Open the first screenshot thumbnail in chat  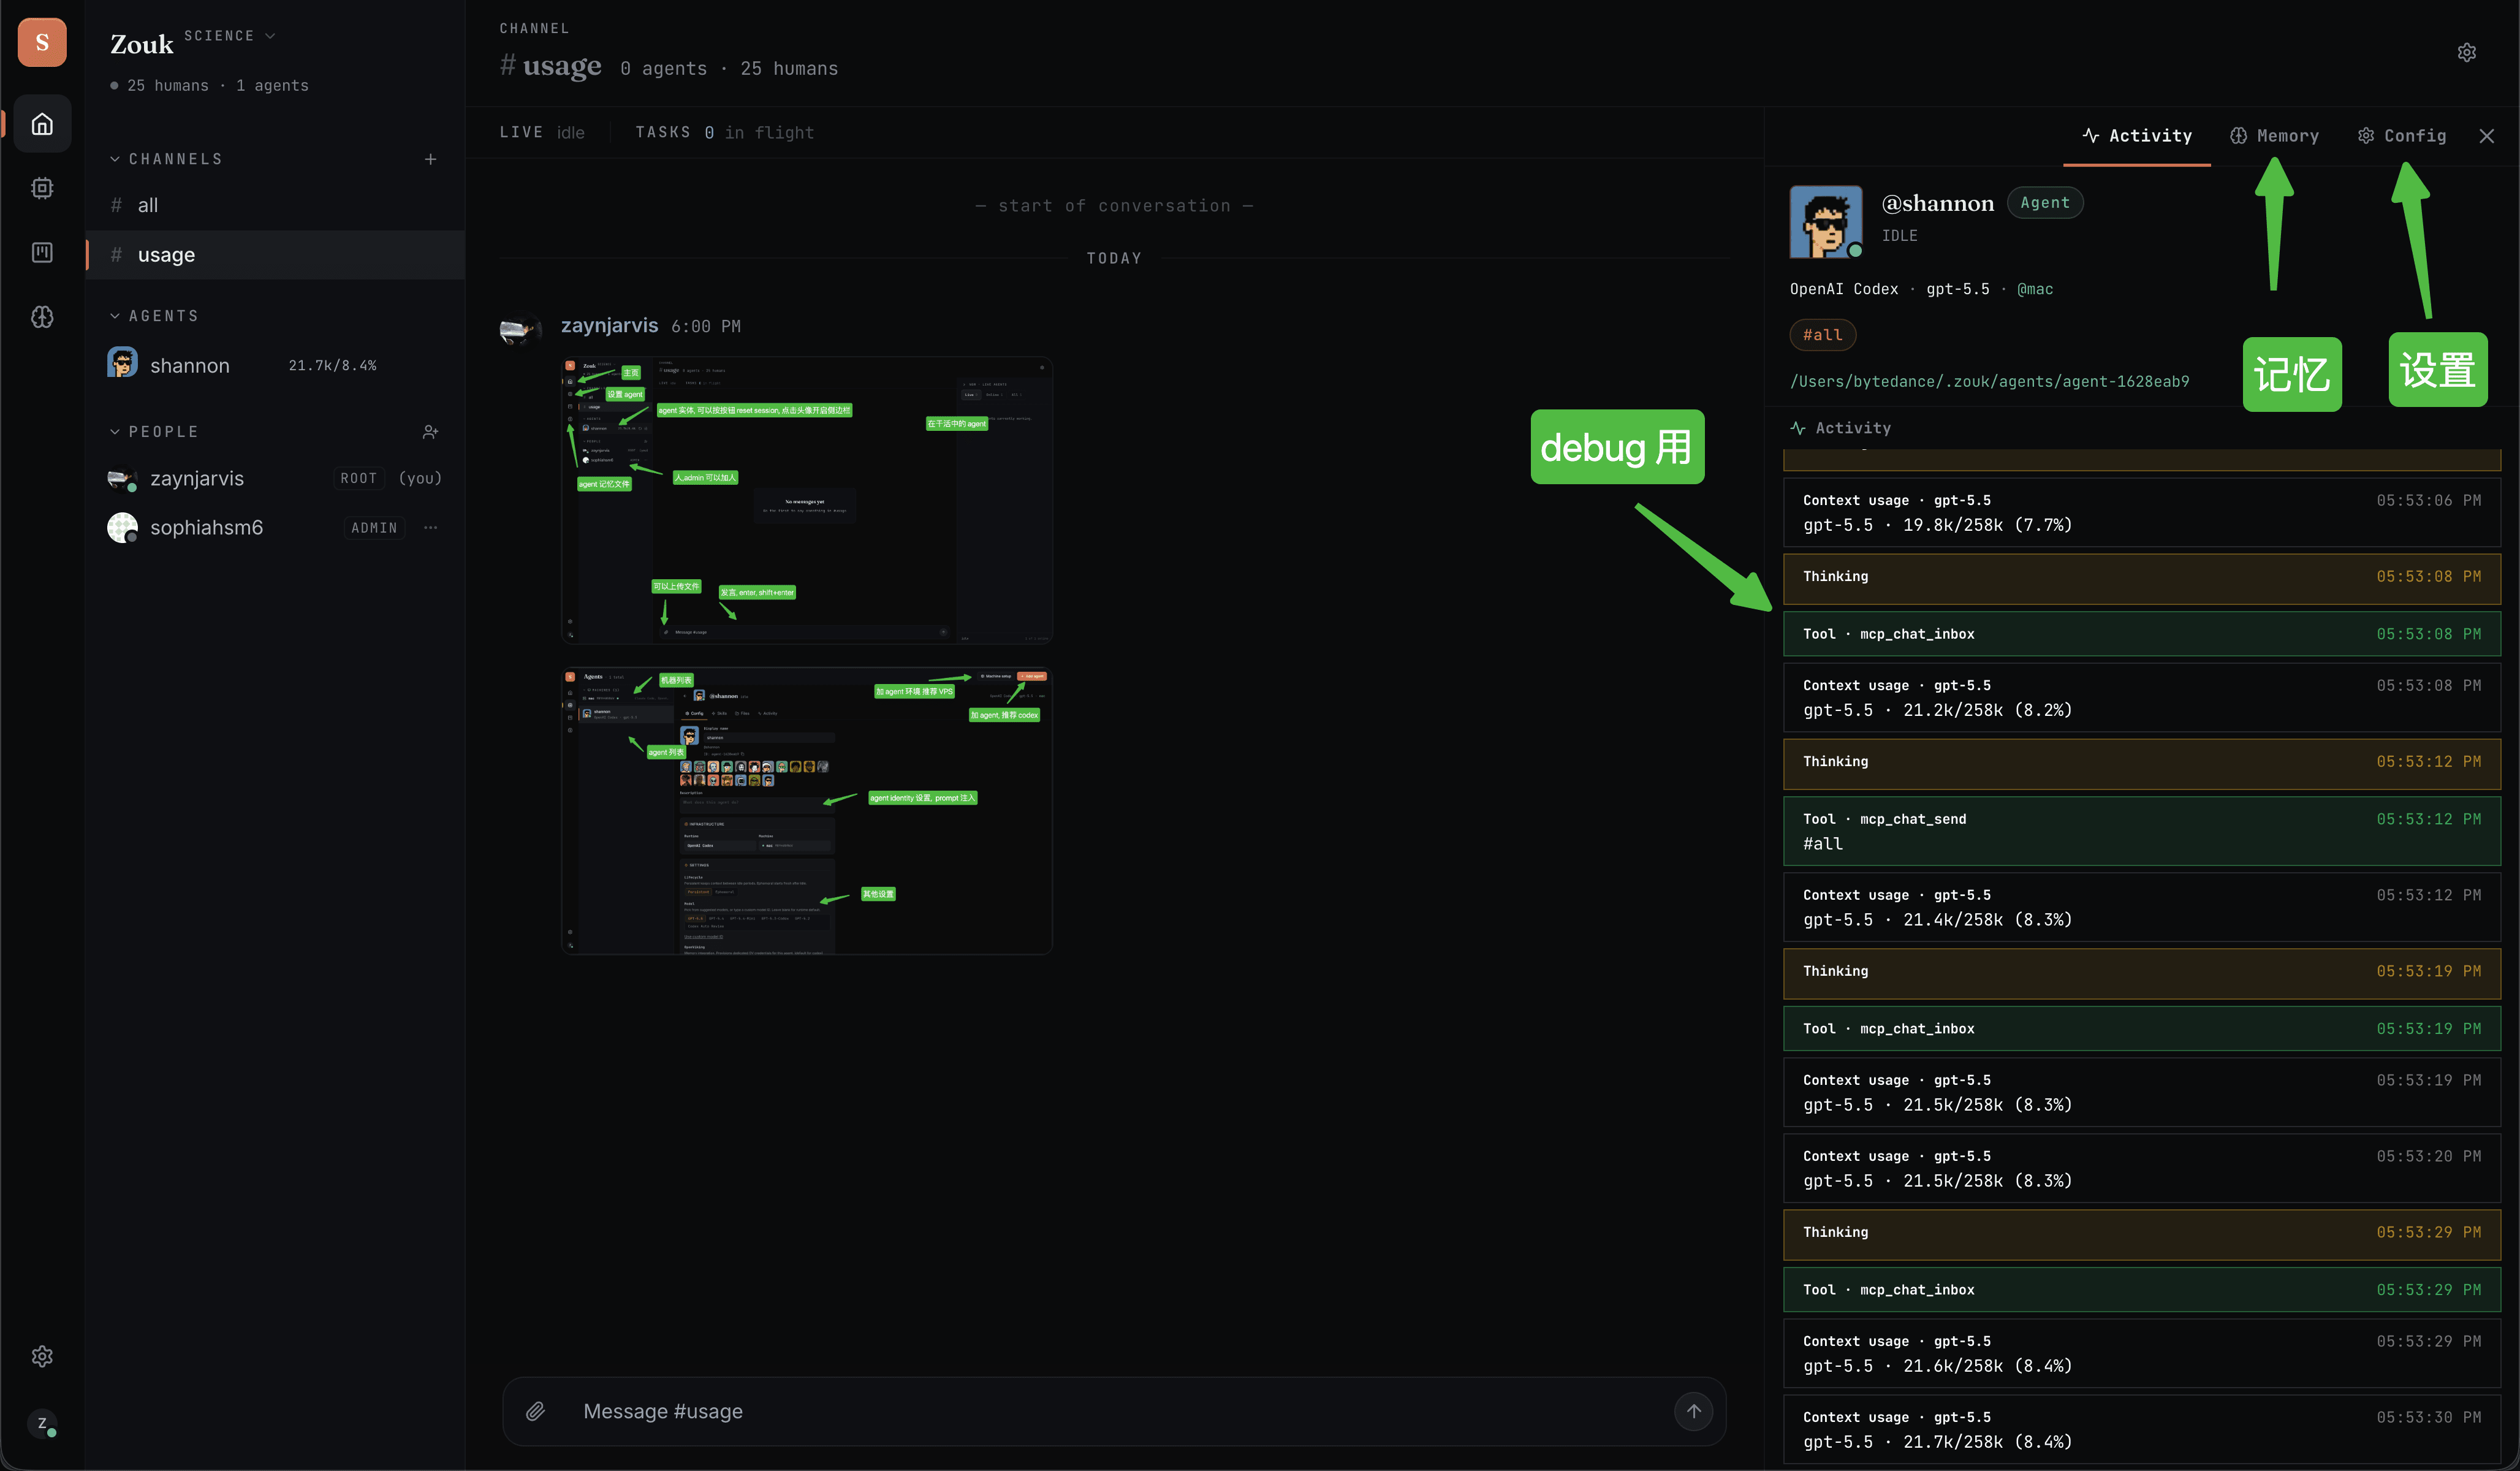coord(806,500)
